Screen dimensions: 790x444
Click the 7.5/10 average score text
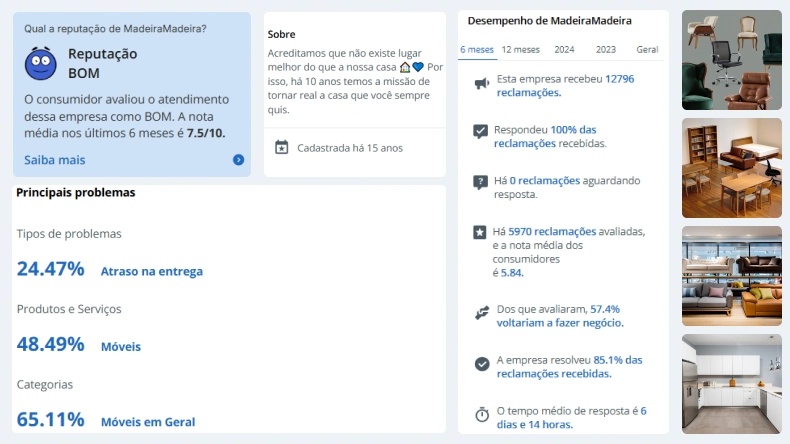[x=206, y=133]
